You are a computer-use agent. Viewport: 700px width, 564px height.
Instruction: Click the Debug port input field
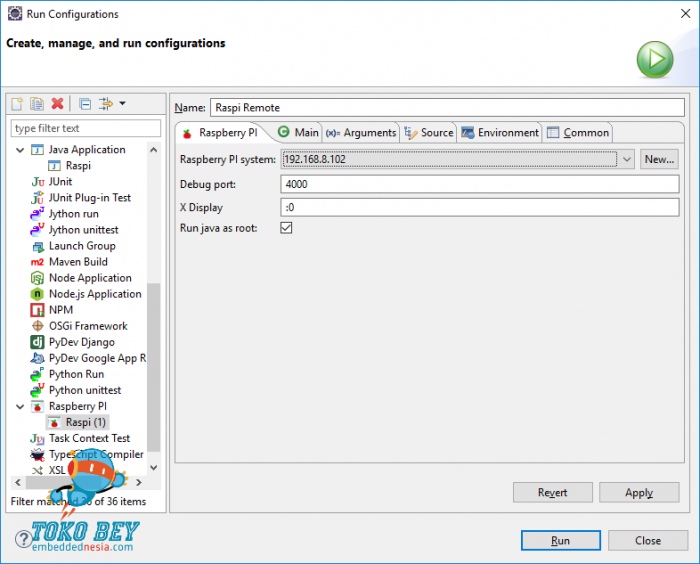click(480, 184)
